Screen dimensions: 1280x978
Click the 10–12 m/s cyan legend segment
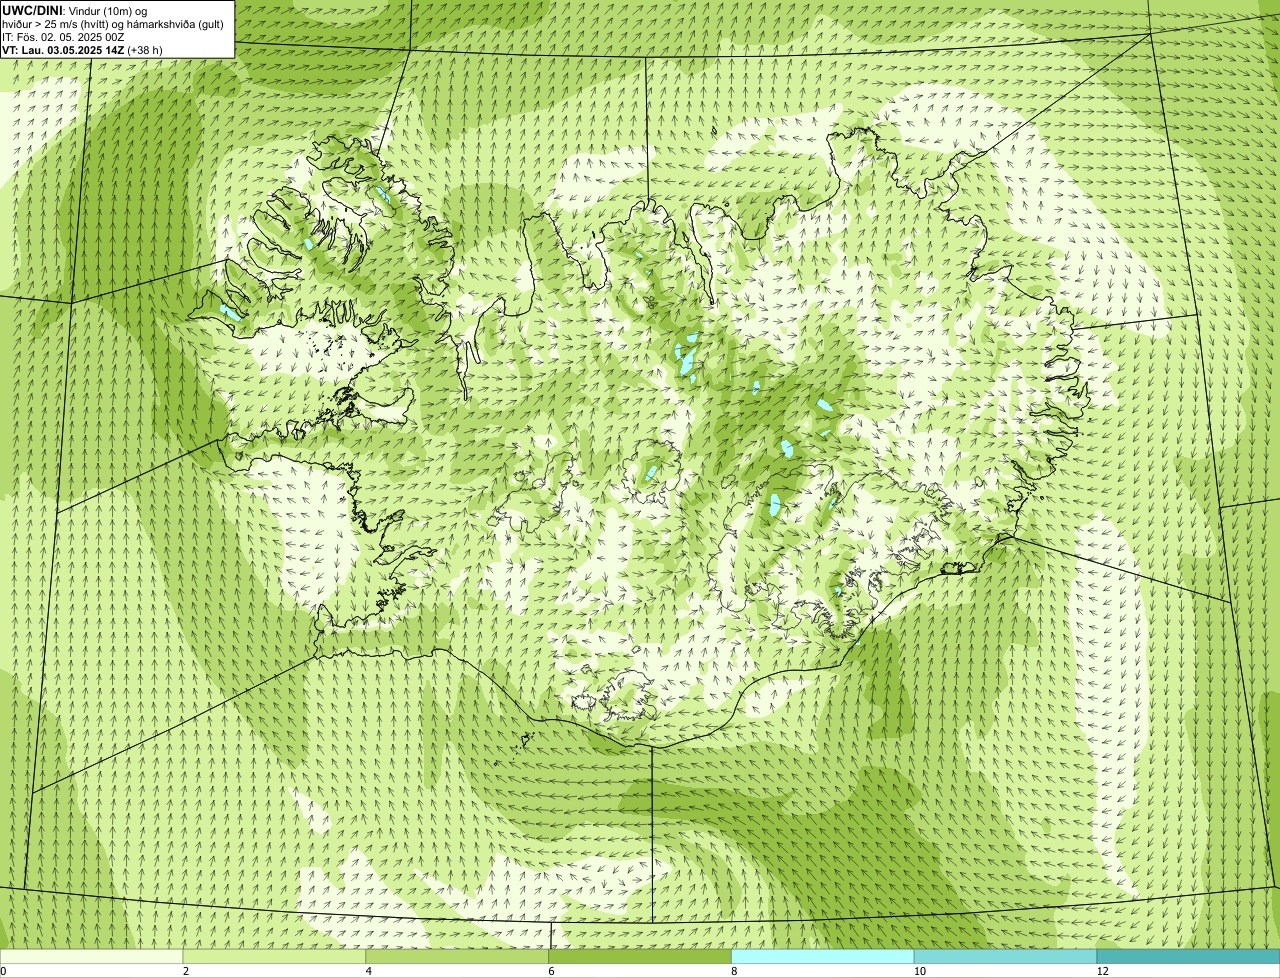tap(1005, 956)
